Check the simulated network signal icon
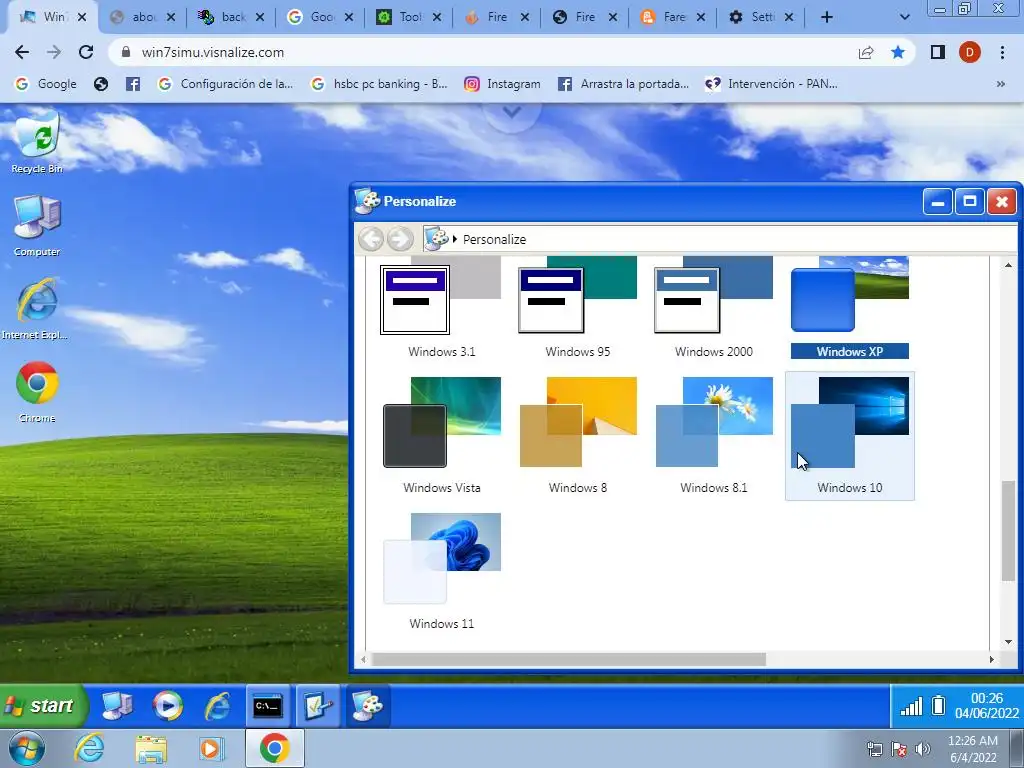The width and height of the screenshot is (1024, 768). pos(911,706)
